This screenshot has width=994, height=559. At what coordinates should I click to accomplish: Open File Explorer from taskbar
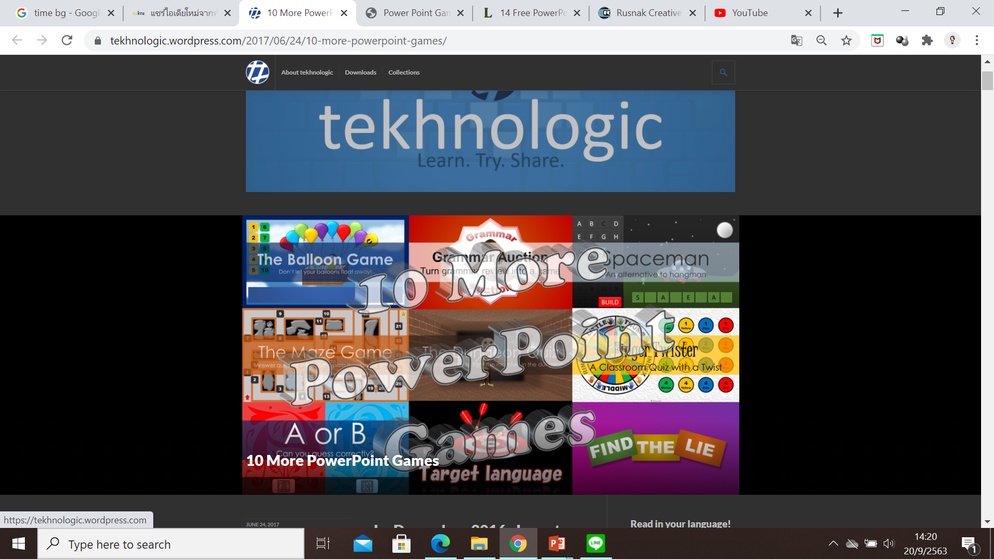click(479, 543)
